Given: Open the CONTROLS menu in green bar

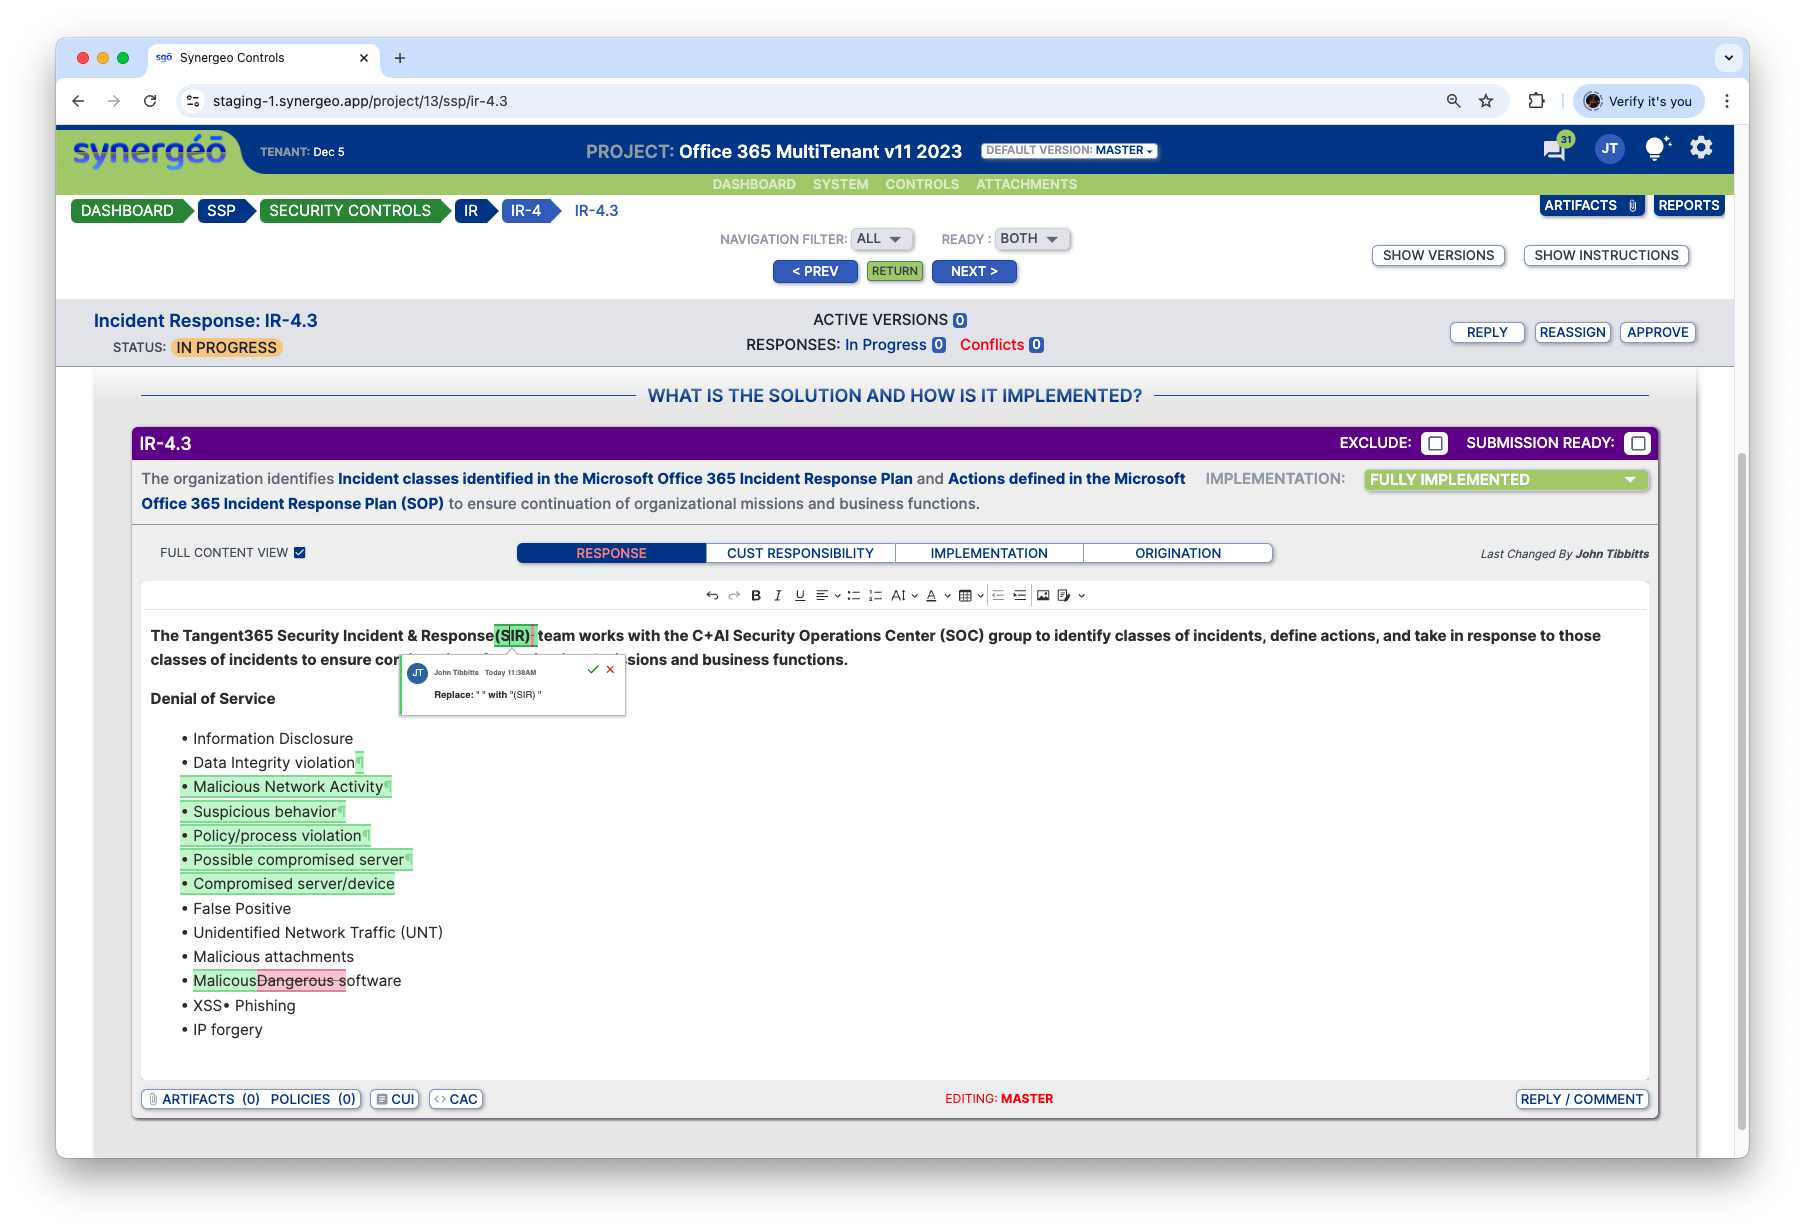Looking at the screenshot, I should point(922,184).
